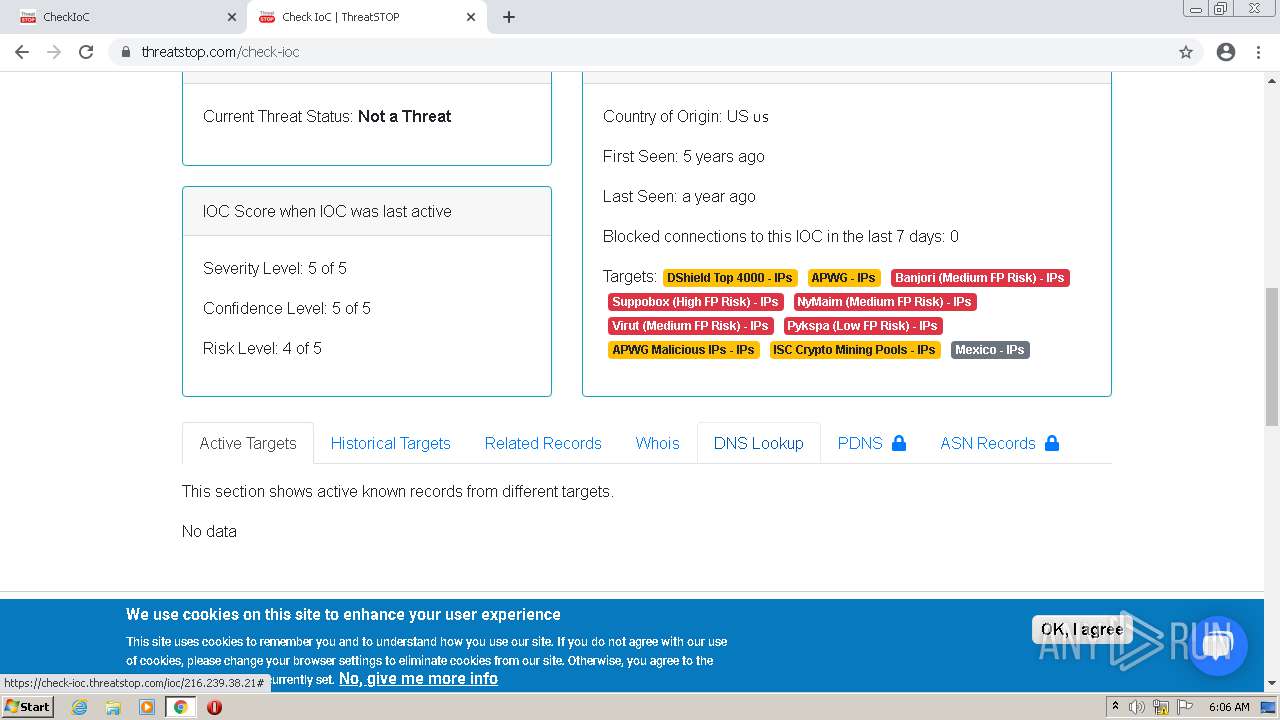Viewport: 1280px width, 720px height.
Task: Click the No data text
Action: [209, 531]
